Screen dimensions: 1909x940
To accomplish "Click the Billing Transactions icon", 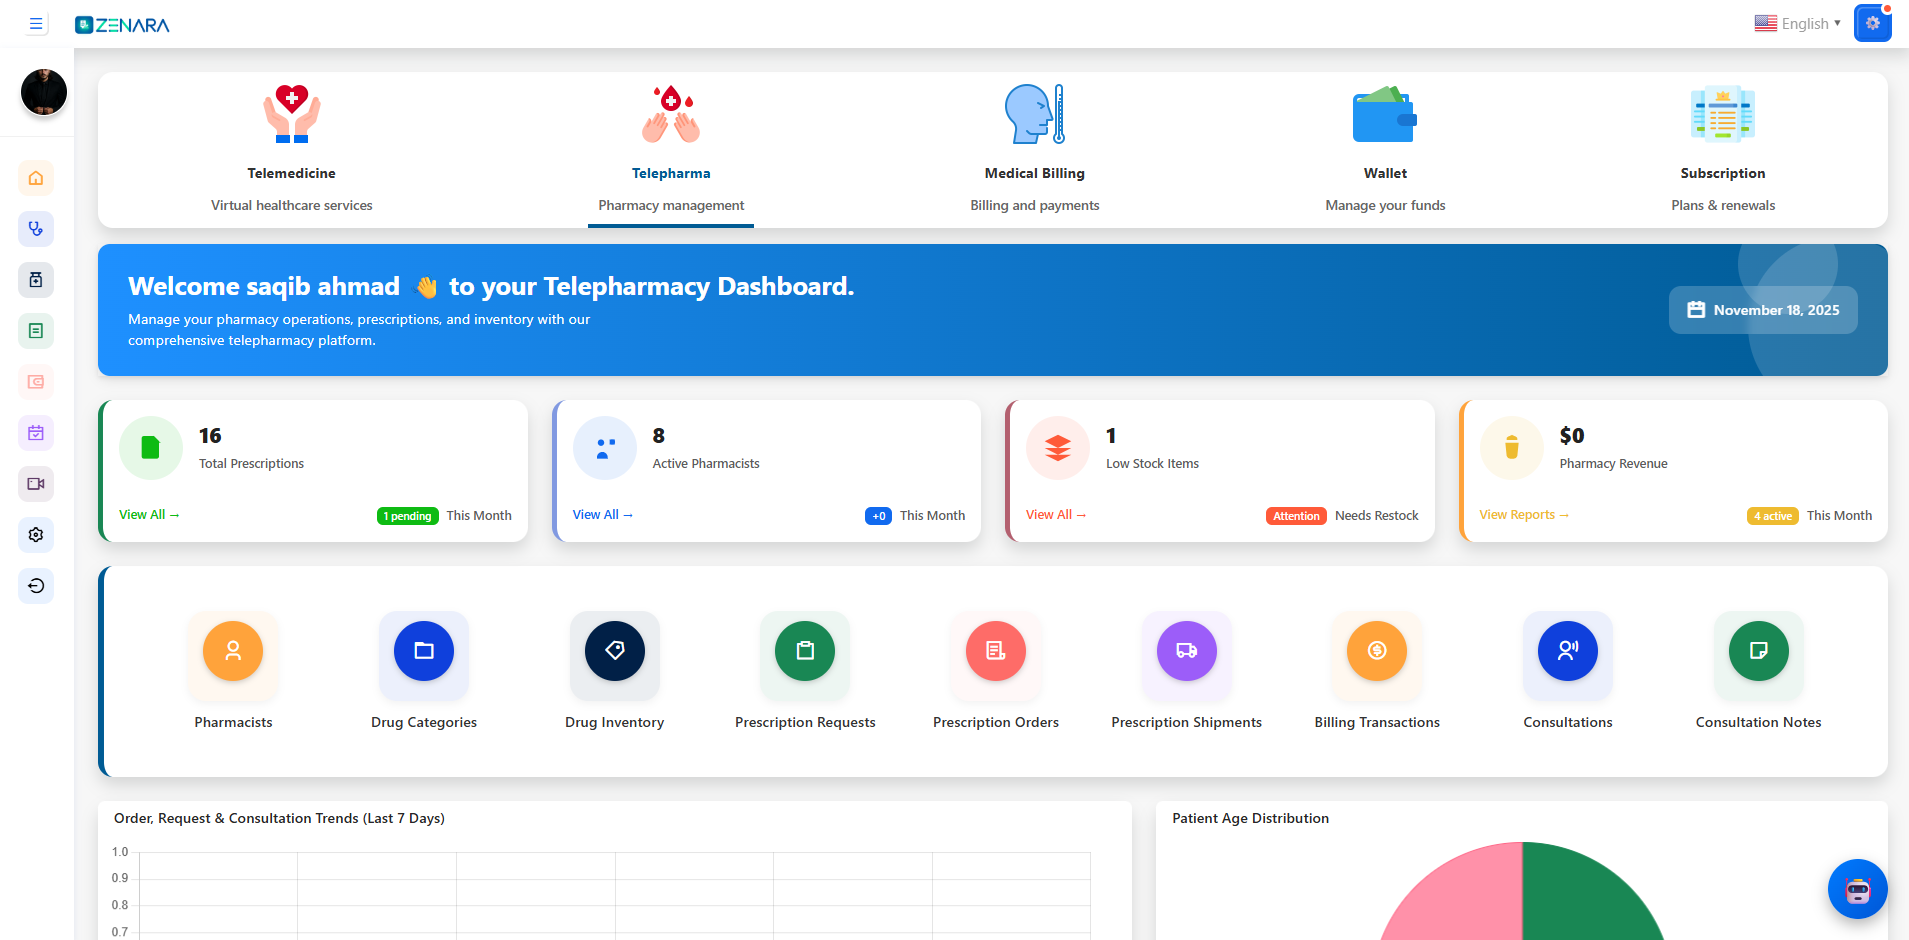I will pos(1376,651).
